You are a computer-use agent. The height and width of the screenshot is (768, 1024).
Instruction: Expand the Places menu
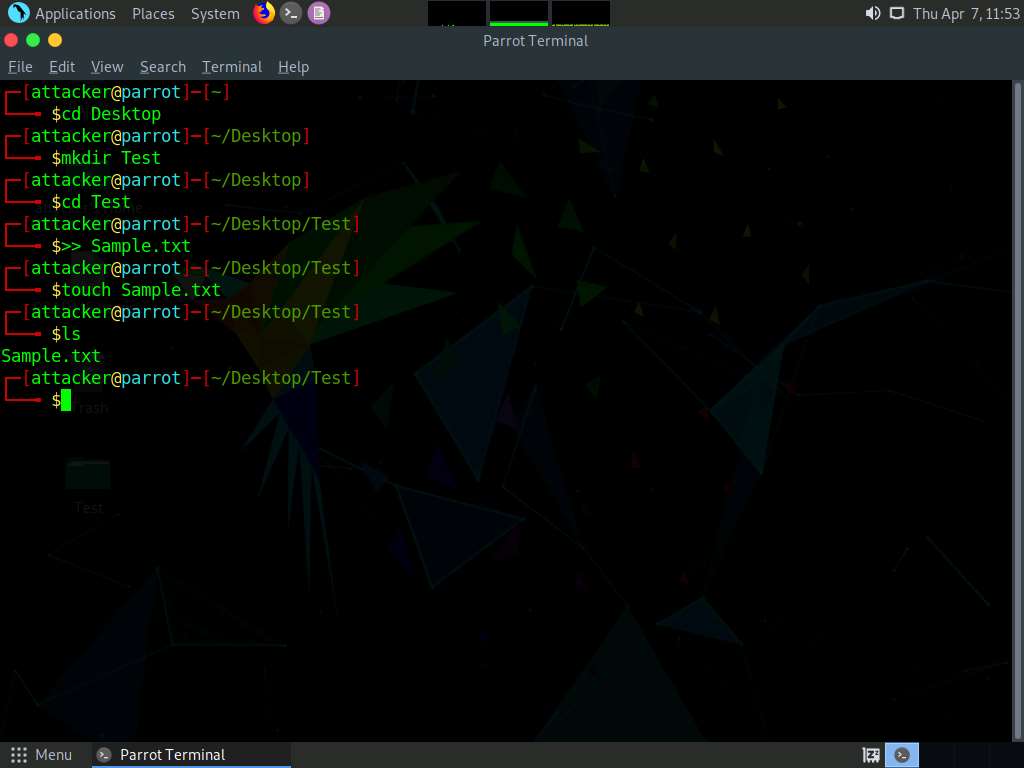(153, 14)
